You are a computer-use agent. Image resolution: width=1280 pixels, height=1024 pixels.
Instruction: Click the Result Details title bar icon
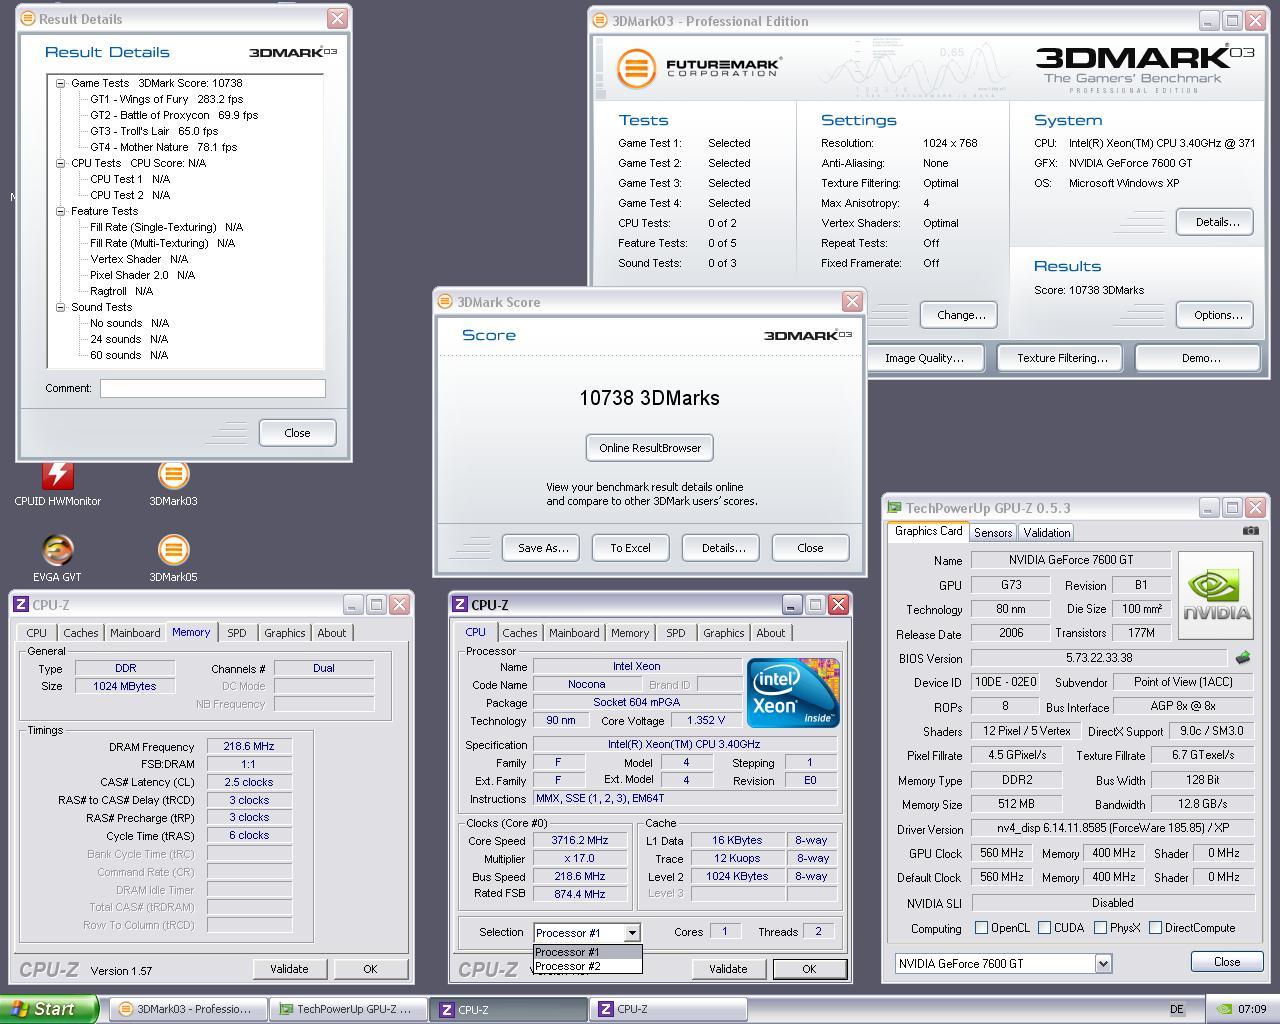click(27, 19)
